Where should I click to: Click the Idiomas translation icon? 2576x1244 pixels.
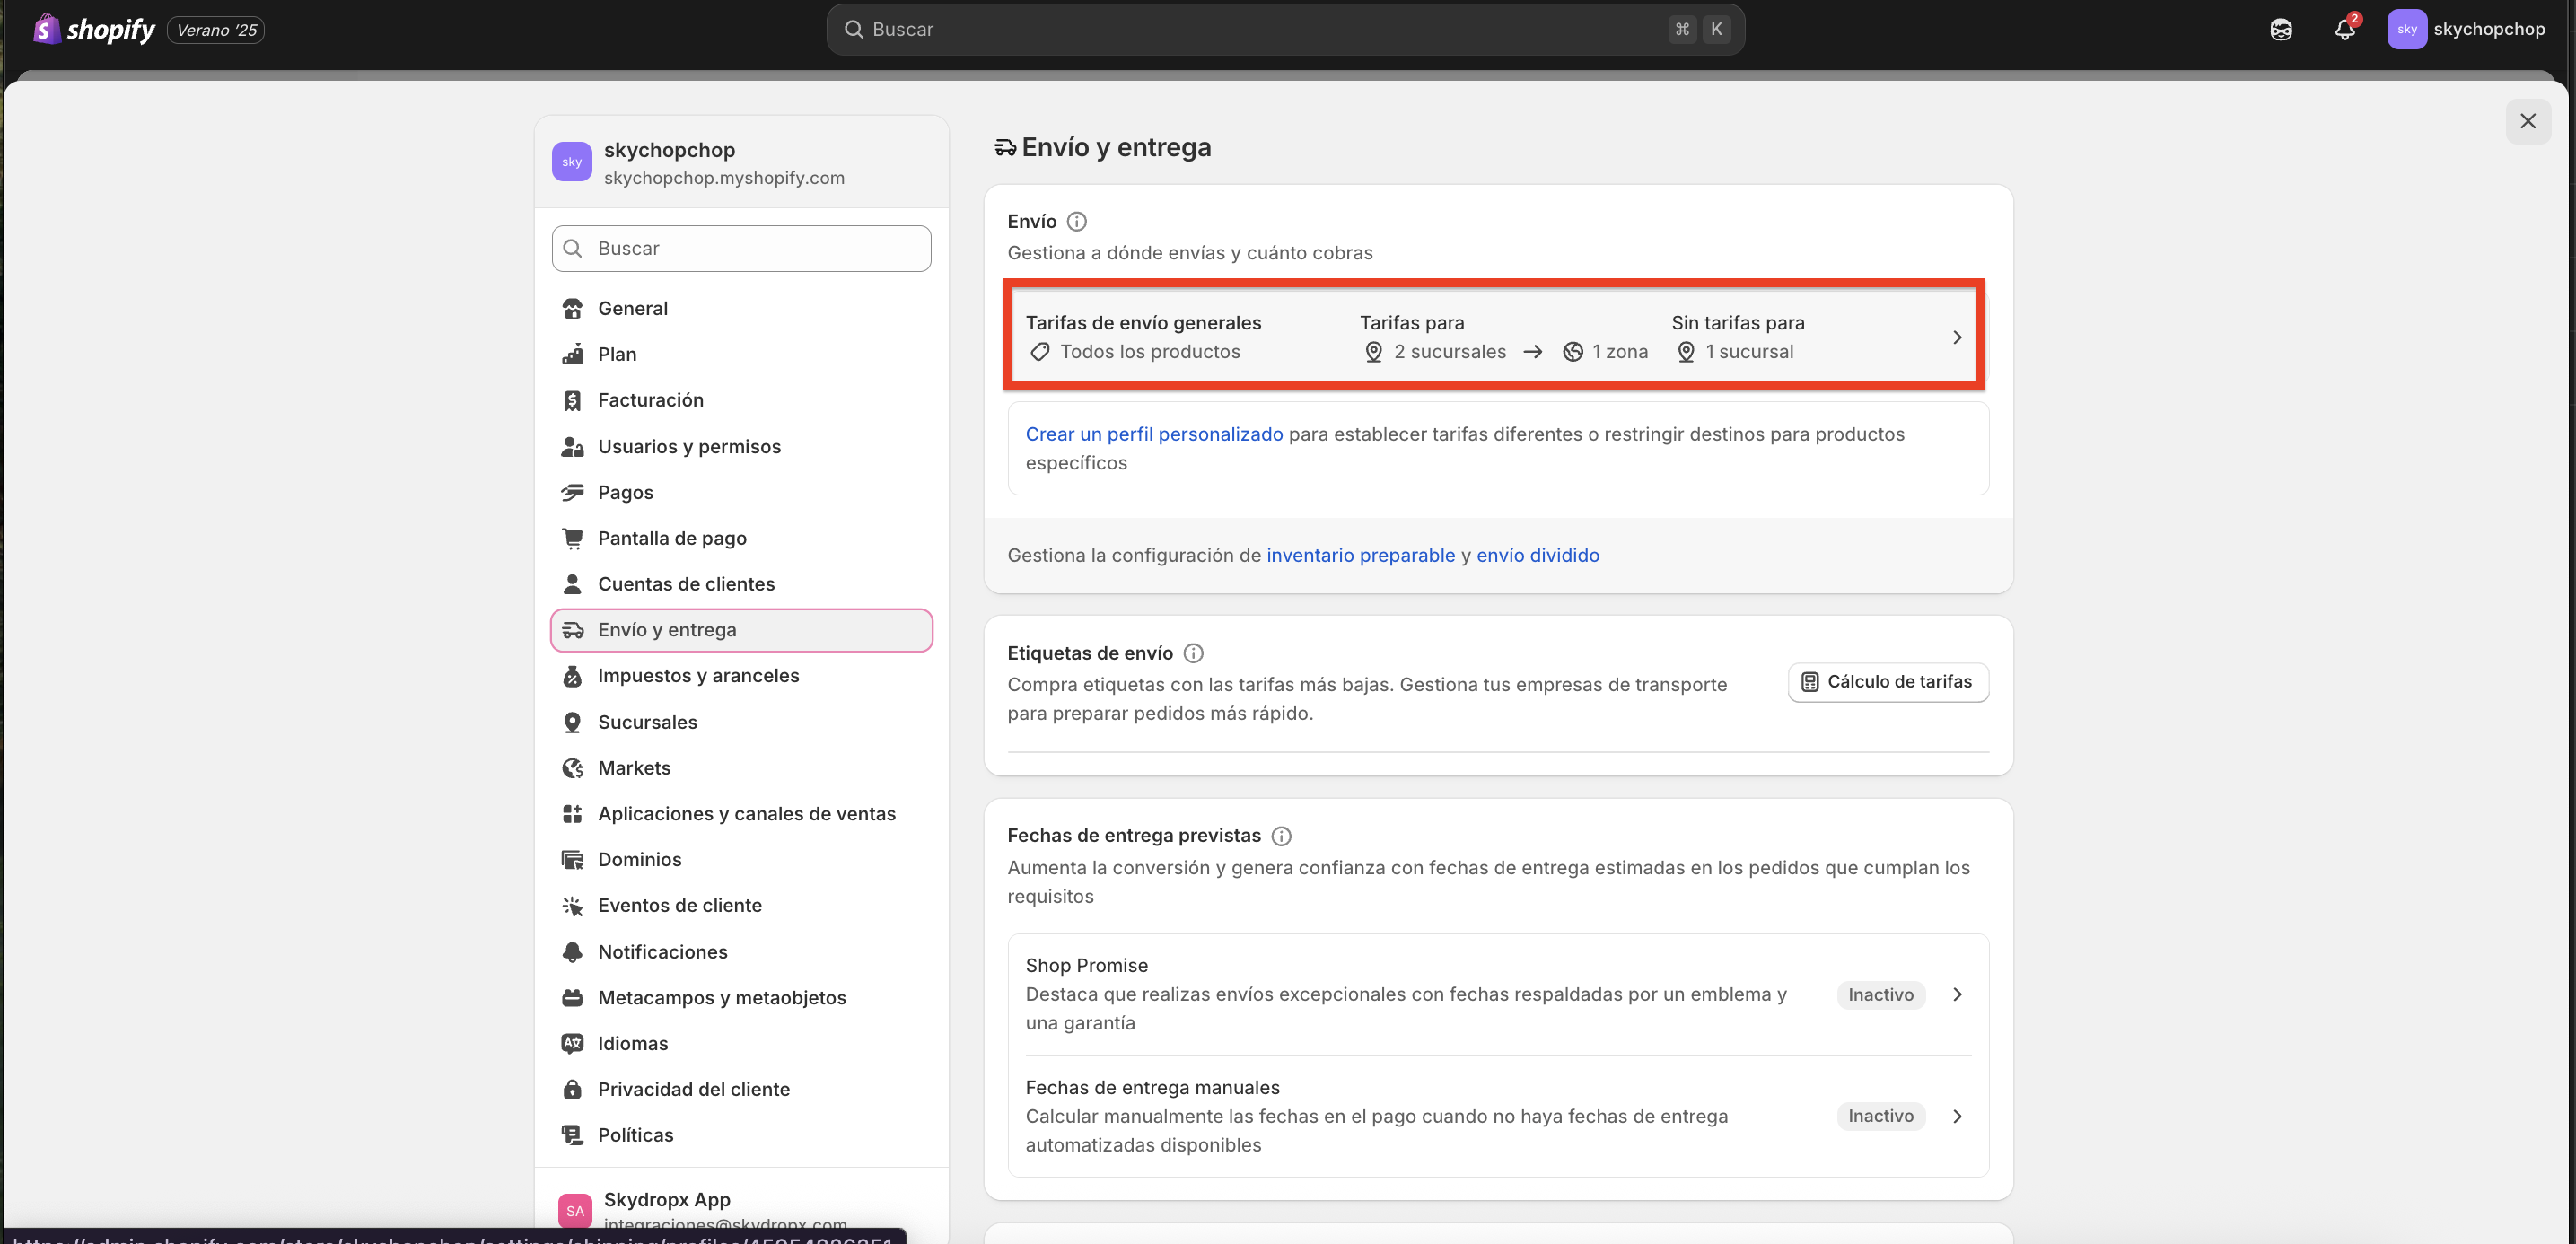(572, 1043)
